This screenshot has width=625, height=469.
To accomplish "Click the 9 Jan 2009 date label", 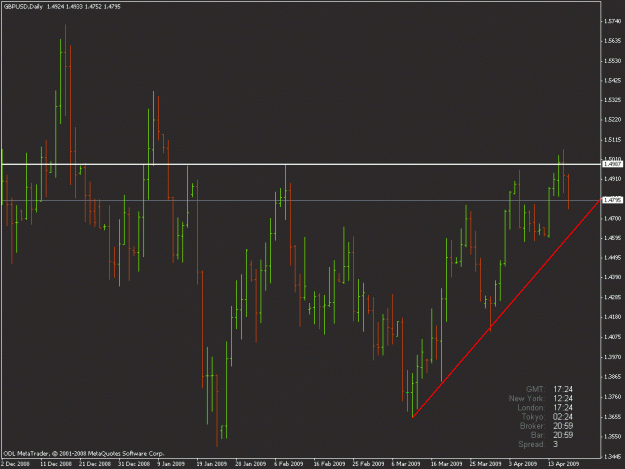I will 171,464.
